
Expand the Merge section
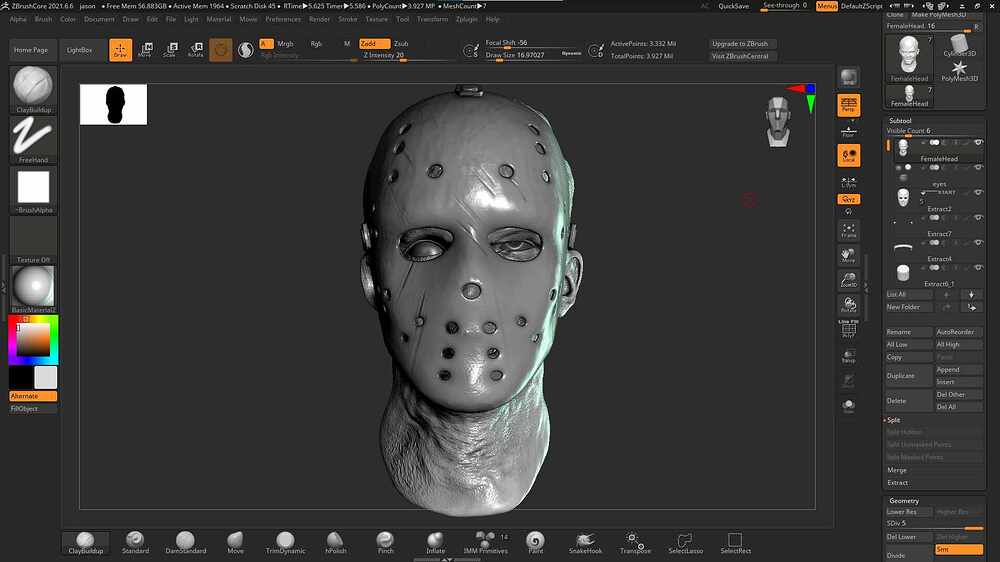(897, 470)
